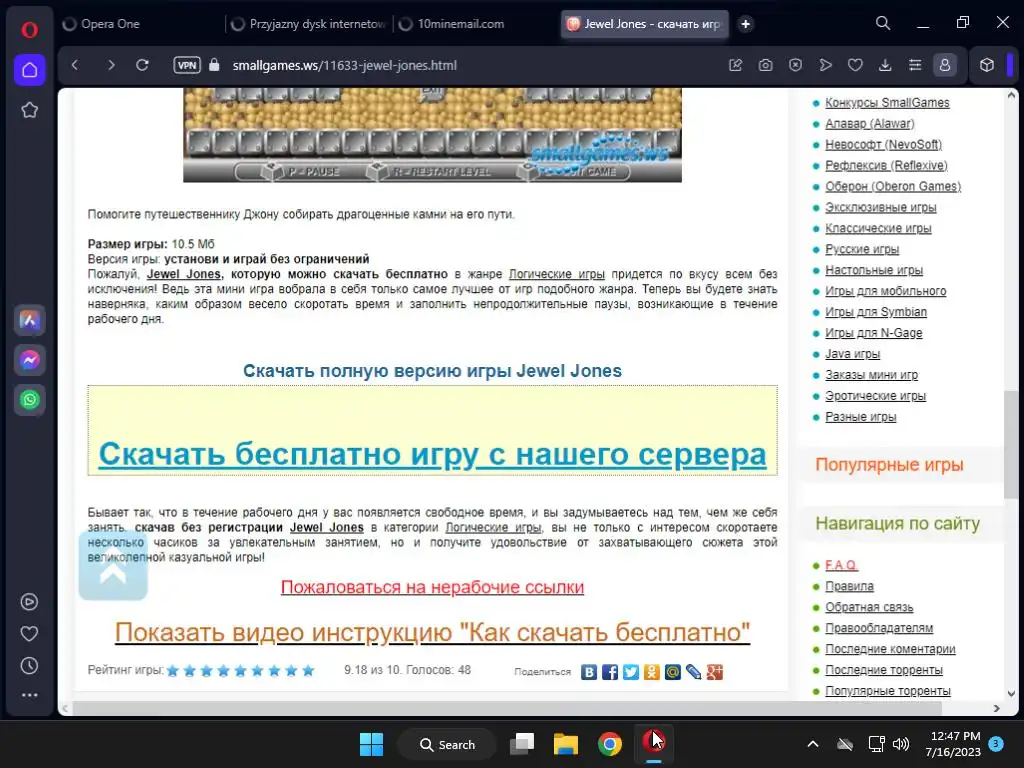Open File Explorer from the taskbar

(x=566, y=744)
